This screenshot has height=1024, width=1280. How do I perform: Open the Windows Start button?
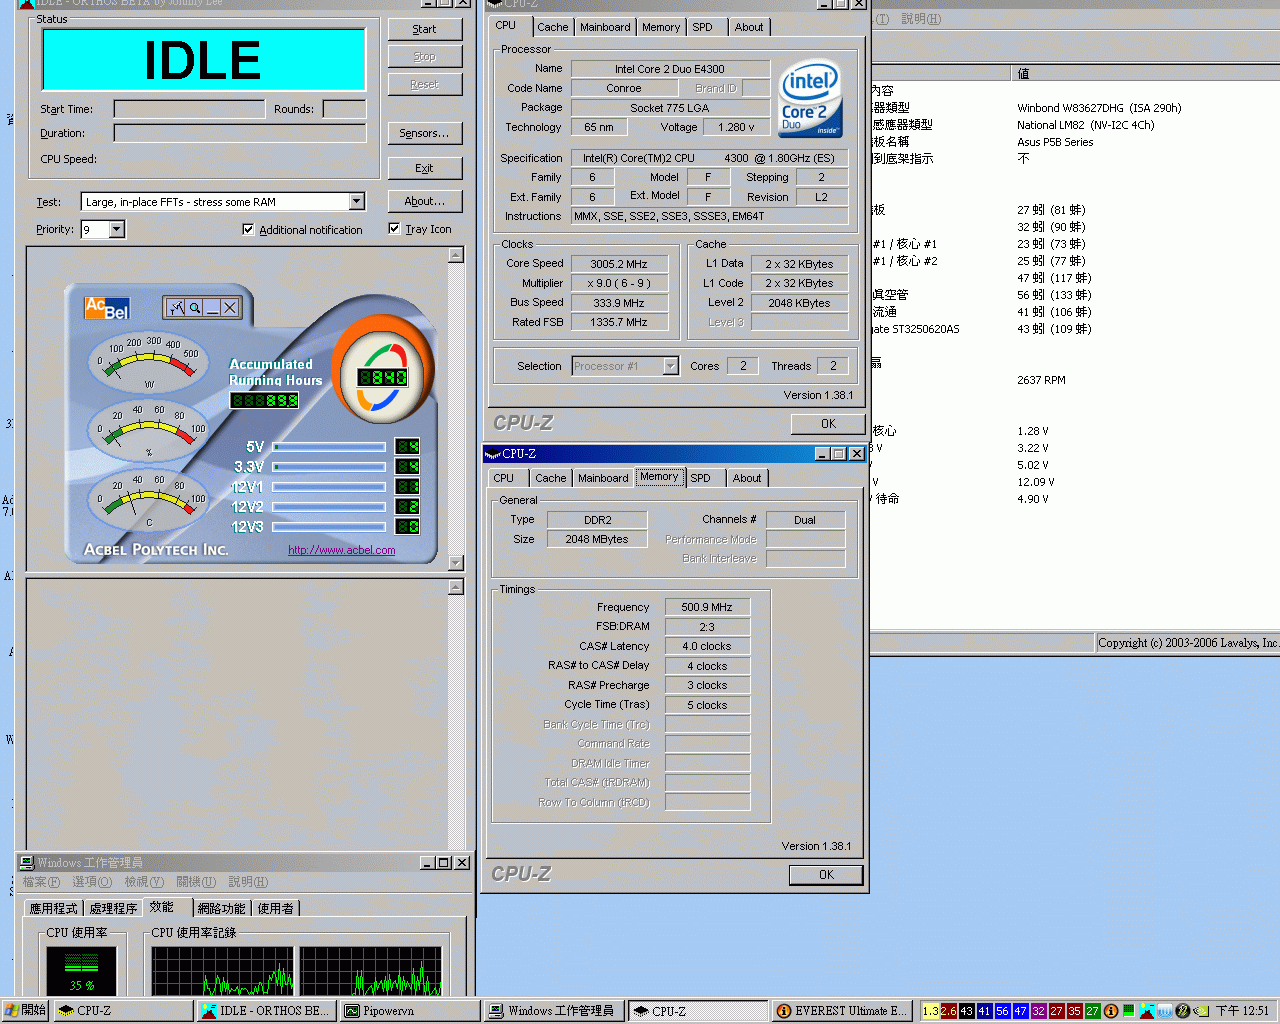(x=25, y=1011)
